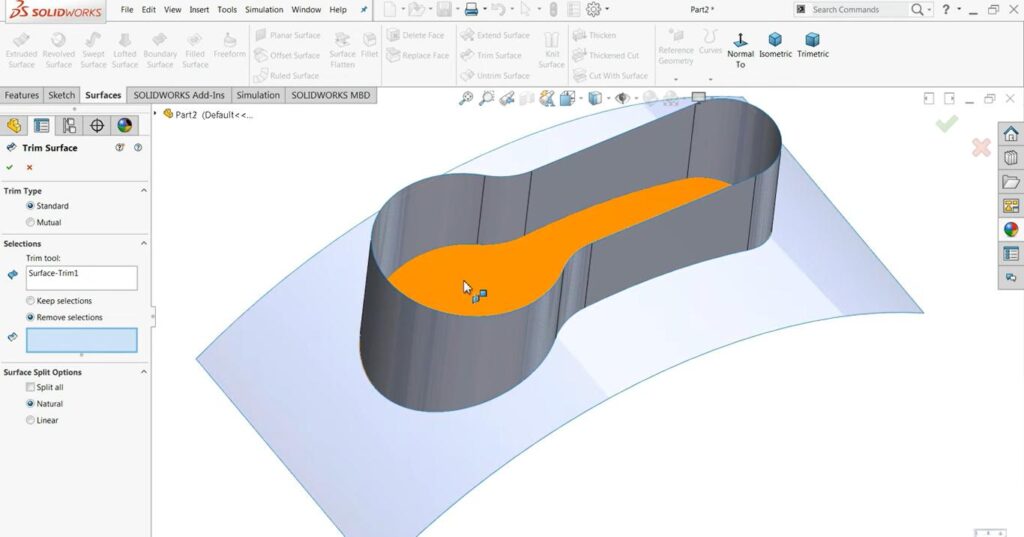1024x537 pixels.
Task: Open the Insert menu
Action: (199, 10)
